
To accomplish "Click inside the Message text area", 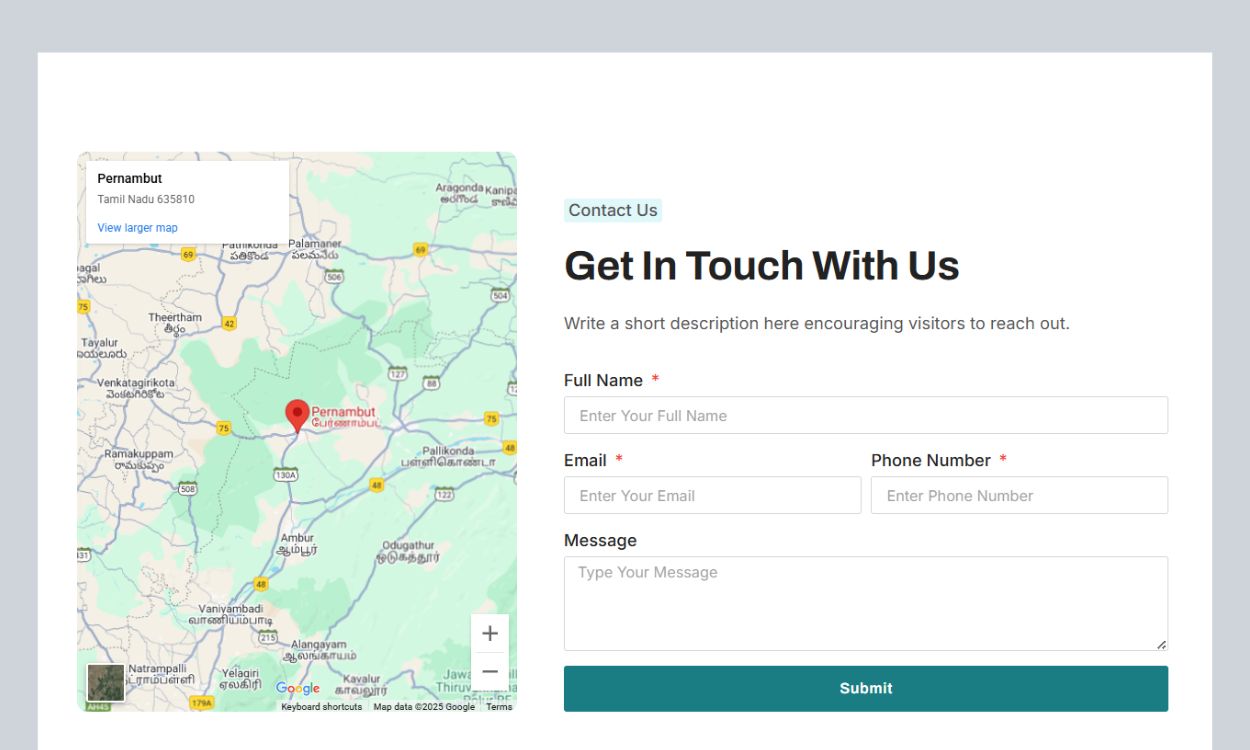I will point(865,603).
